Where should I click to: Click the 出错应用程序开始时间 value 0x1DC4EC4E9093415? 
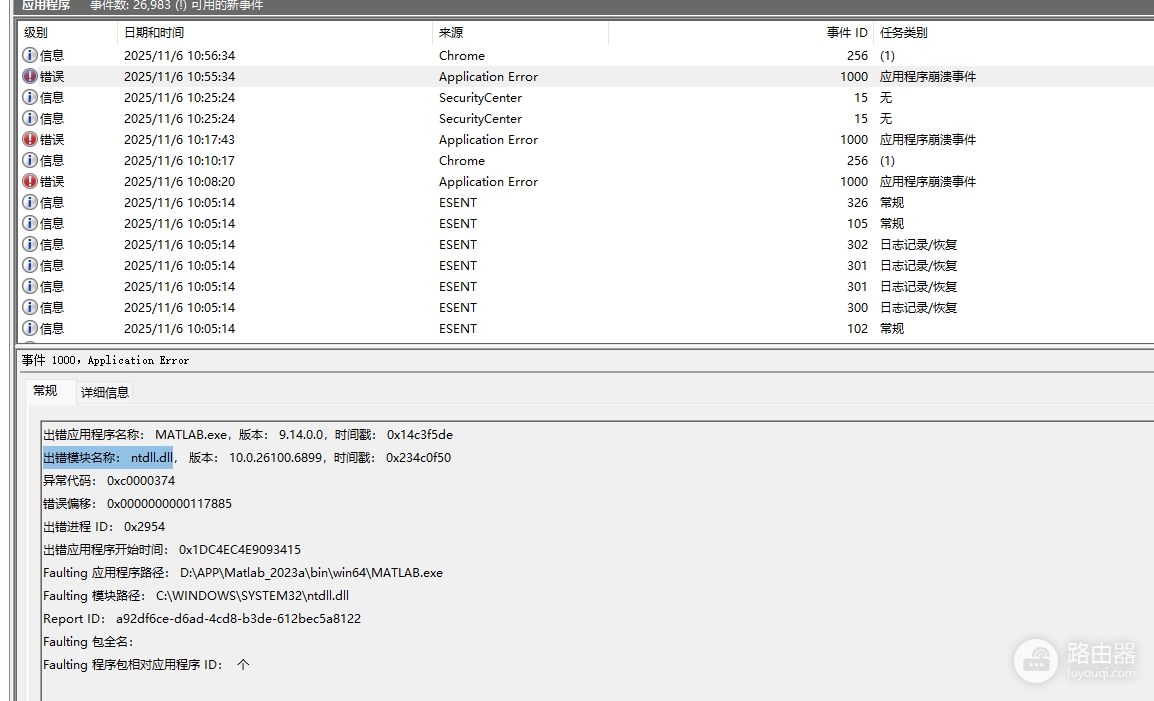pos(240,549)
